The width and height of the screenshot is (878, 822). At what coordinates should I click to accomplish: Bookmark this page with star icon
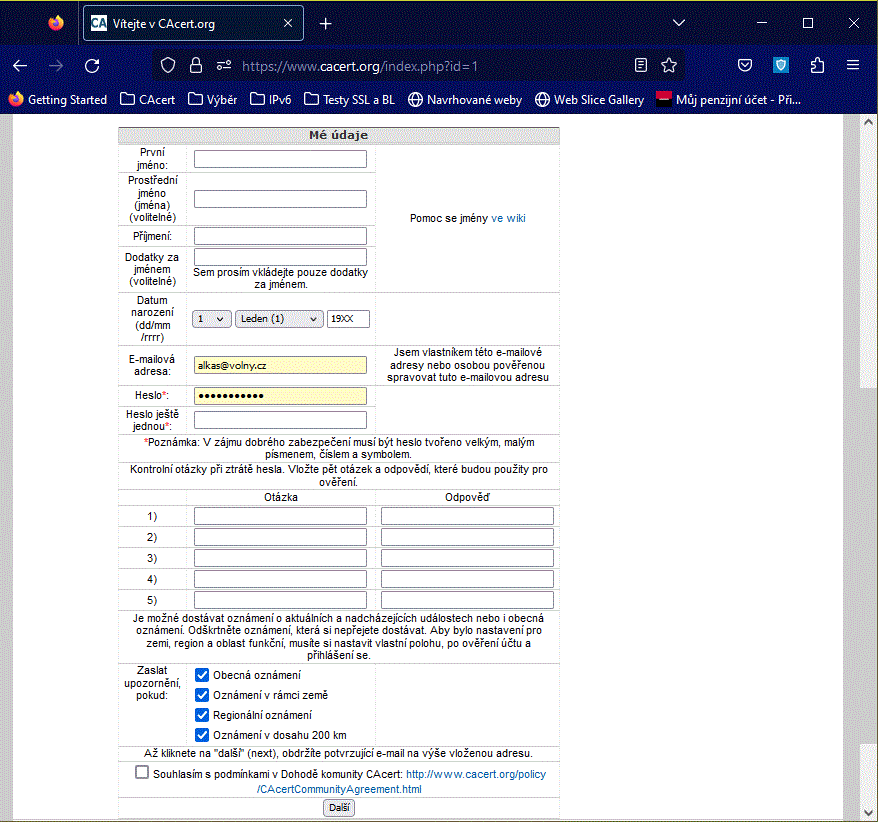(x=669, y=65)
